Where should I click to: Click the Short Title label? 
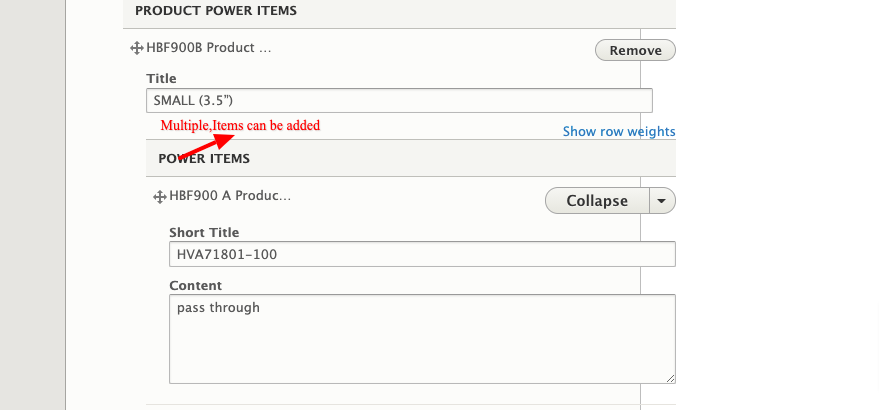(x=204, y=232)
